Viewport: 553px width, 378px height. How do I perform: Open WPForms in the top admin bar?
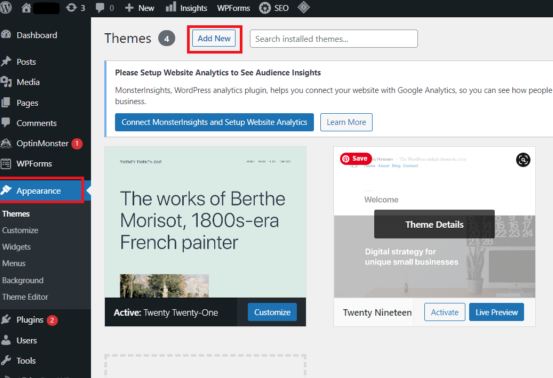coord(233,8)
